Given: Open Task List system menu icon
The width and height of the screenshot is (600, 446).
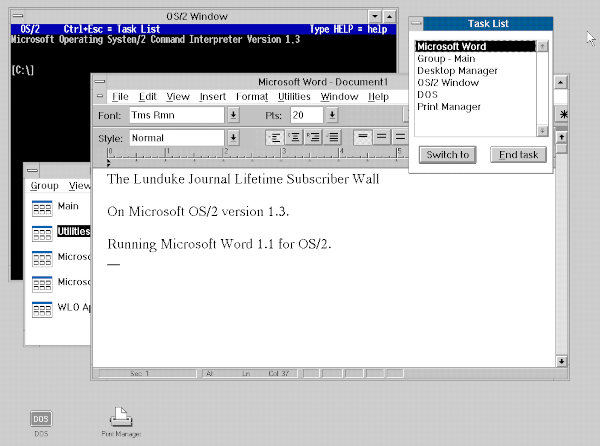Looking at the screenshot, I should pyautogui.click(x=416, y=24).
